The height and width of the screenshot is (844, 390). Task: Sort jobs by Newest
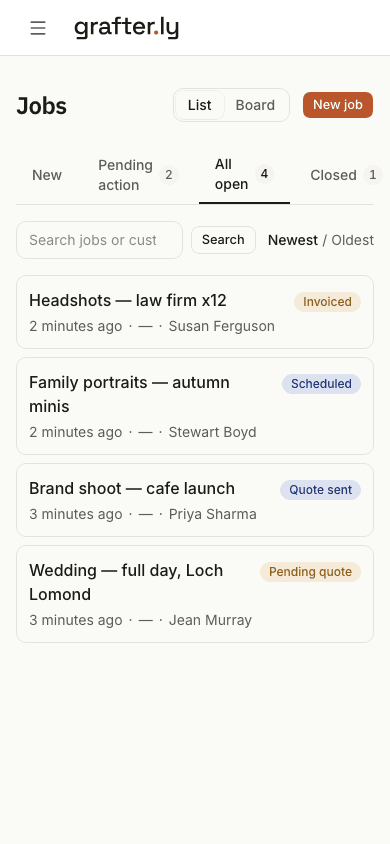pyautogui.click(x=293, y=240)
